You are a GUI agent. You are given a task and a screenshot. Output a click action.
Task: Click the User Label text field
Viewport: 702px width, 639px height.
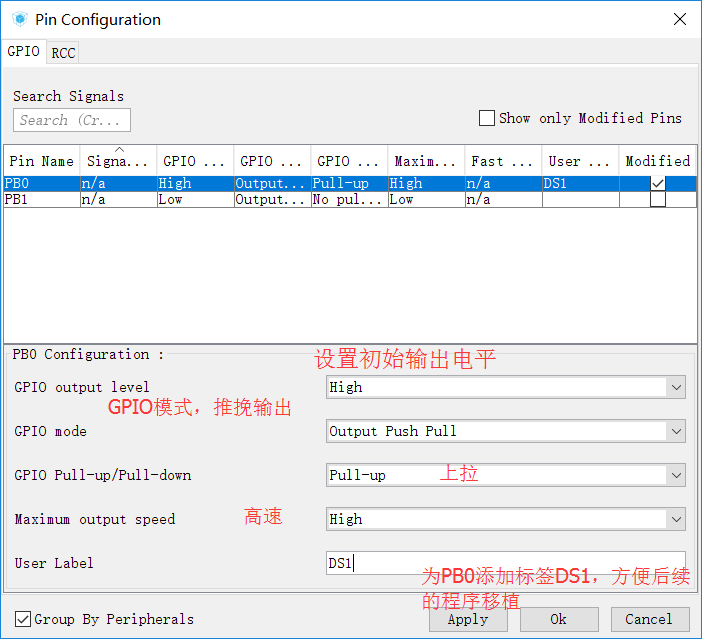505,563
